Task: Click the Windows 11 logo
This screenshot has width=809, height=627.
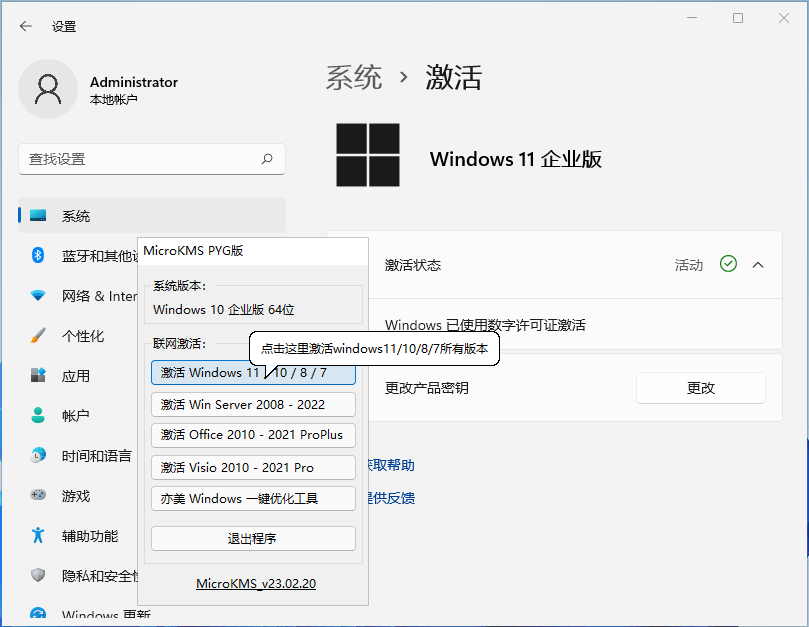Action: [x=368, y=155]
